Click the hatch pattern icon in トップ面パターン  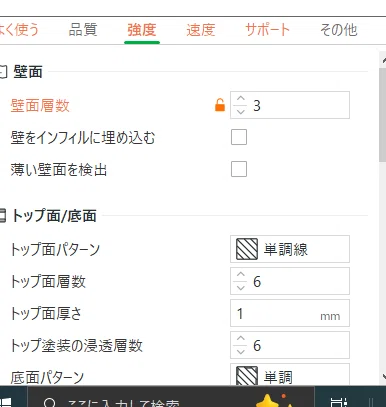[247, 249]
